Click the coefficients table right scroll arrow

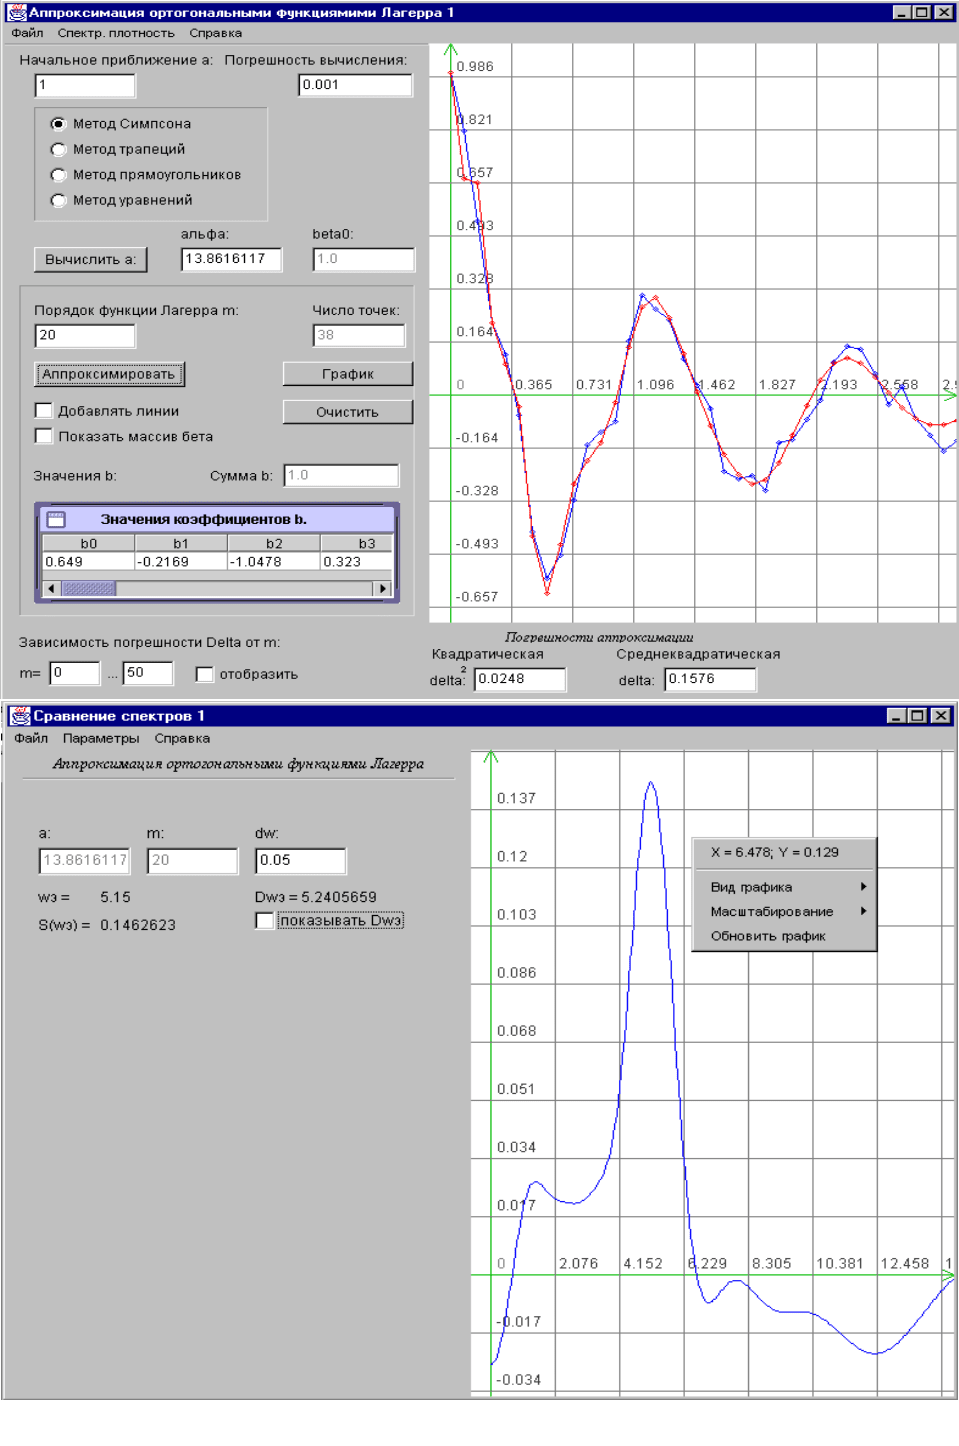click(x=382, y=589)
